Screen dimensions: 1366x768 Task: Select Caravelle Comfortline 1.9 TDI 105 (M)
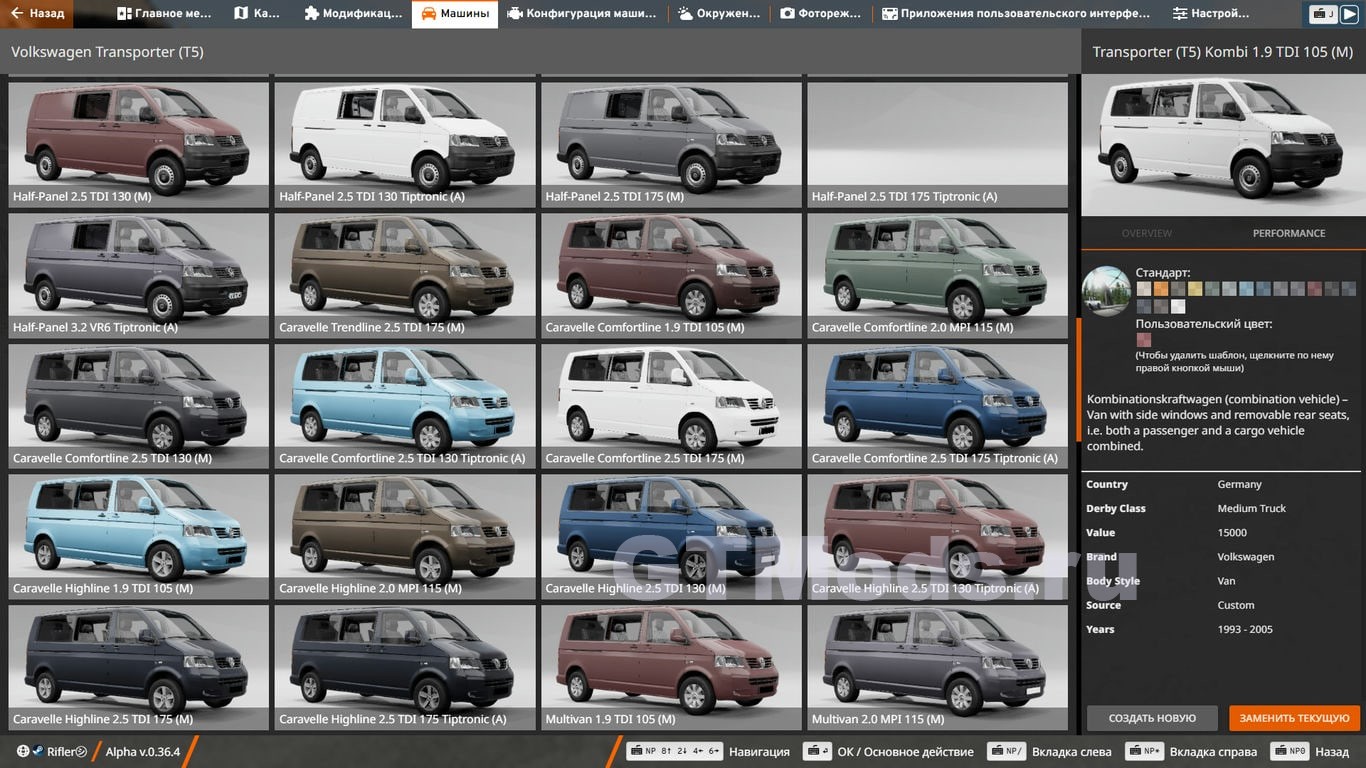point(671,275)
